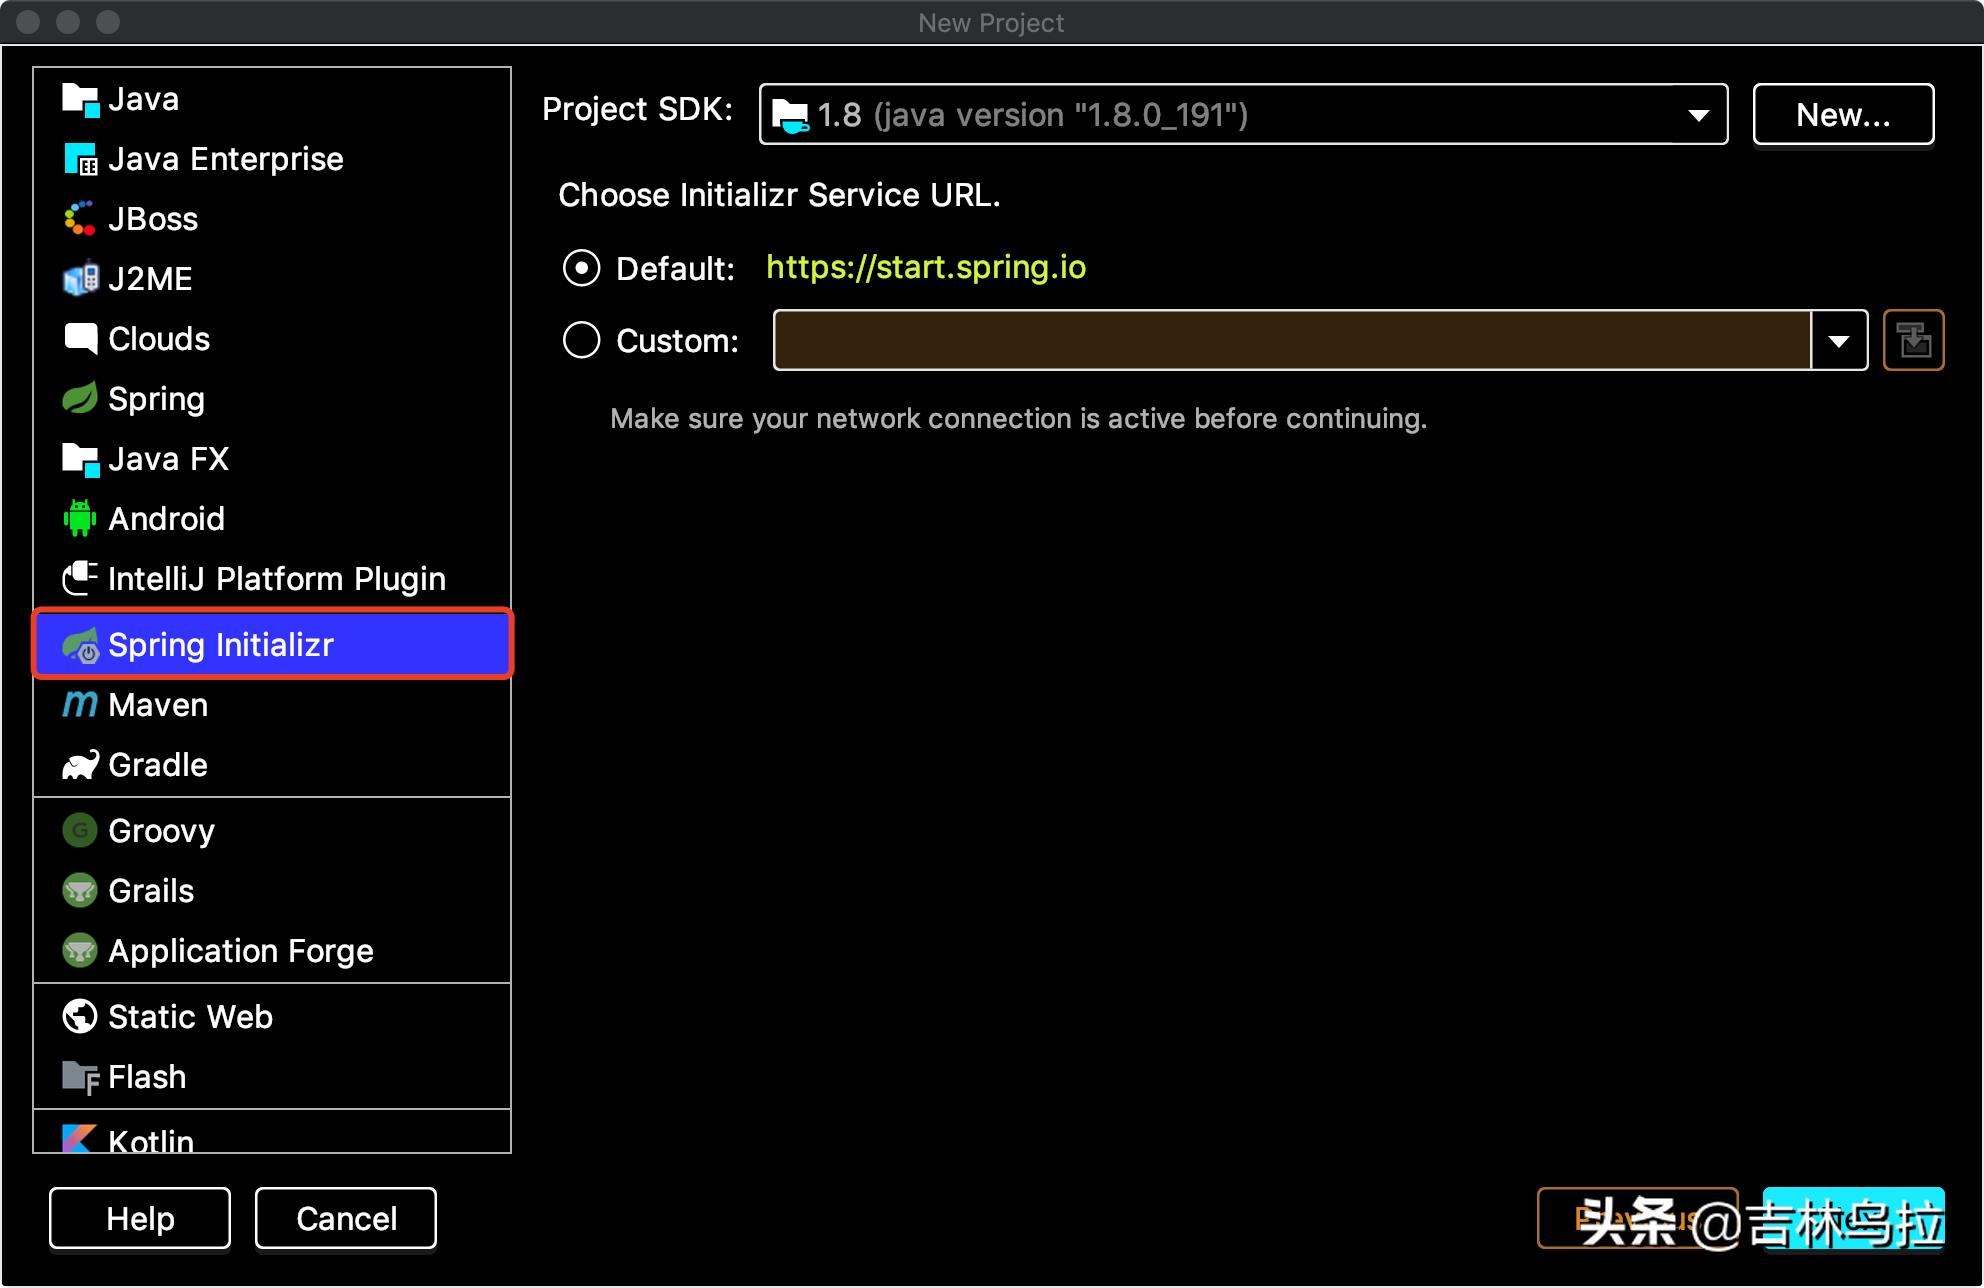Select Application Forge in the list

[240, 951]
